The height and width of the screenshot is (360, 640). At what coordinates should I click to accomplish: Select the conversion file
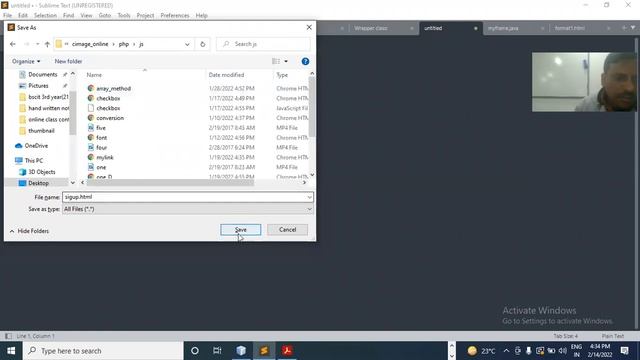click(x=110, y=118)
